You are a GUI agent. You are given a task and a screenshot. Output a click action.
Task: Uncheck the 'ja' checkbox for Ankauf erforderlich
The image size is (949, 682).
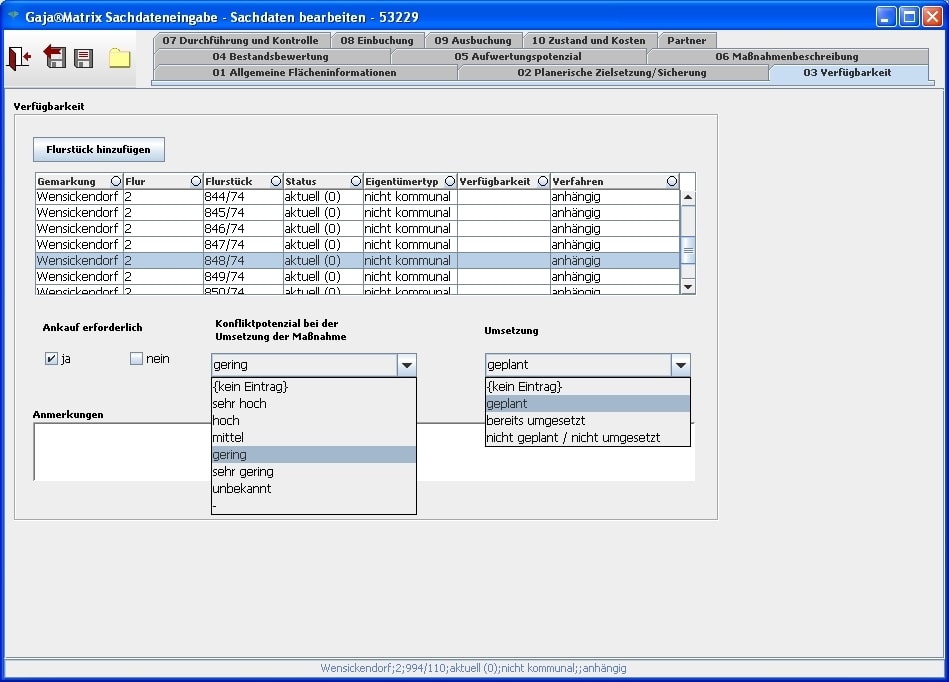point(52,359)
